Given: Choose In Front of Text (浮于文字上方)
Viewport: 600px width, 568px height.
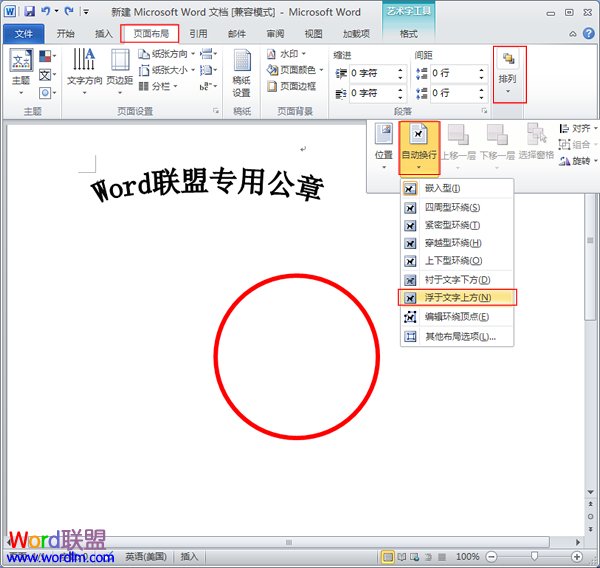Looking at the screenshot, I should click(x=457, y=297).
